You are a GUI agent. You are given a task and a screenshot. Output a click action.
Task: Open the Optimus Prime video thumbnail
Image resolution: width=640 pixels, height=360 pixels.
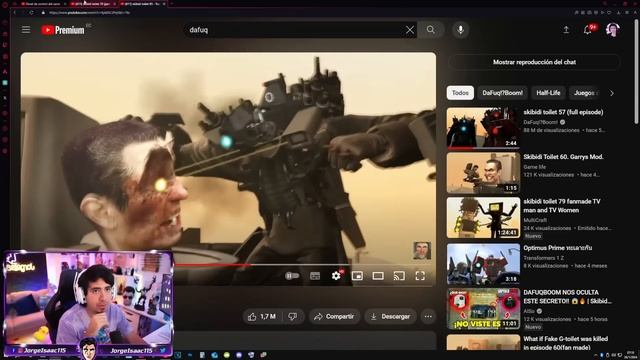click(483, 264)
